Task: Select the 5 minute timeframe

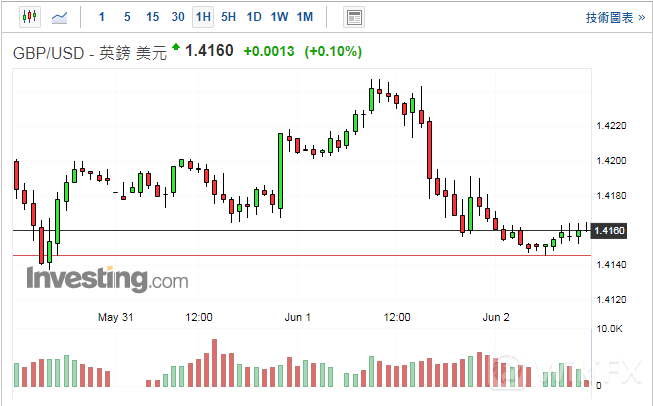Action: 126,17
